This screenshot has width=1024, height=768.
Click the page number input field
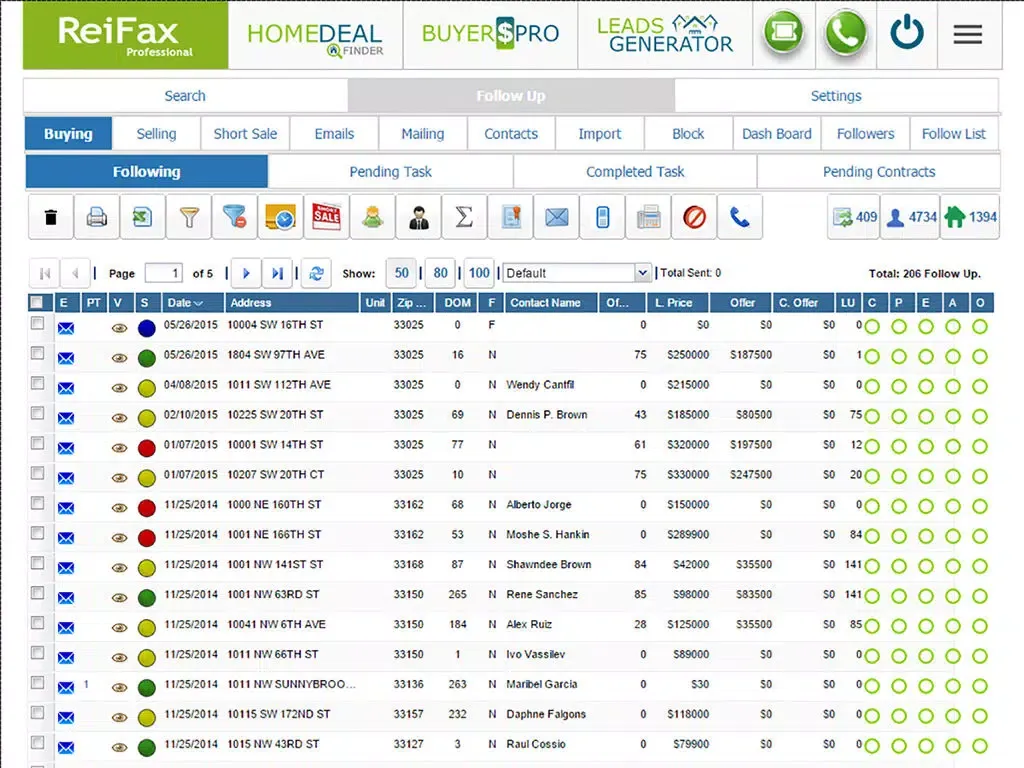click(164, 273)
